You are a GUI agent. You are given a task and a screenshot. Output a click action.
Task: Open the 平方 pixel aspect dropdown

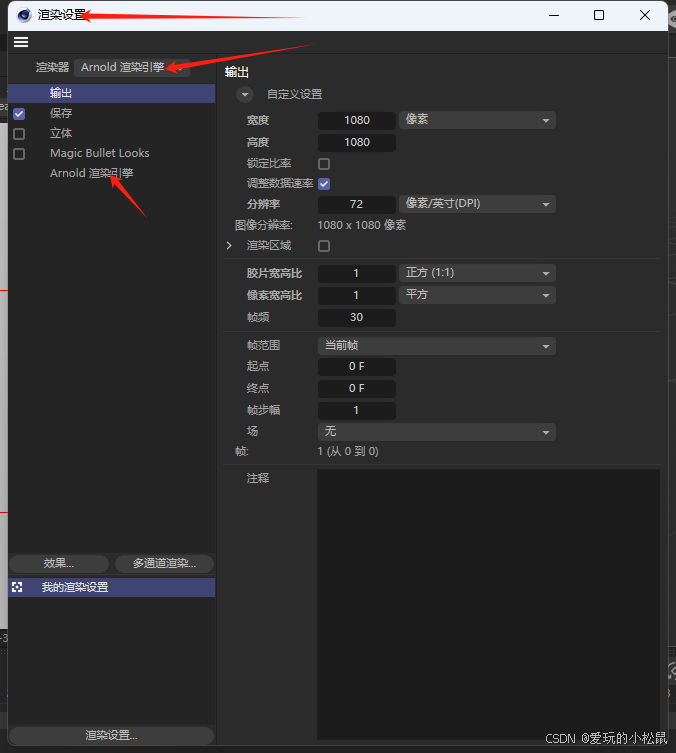477,295
